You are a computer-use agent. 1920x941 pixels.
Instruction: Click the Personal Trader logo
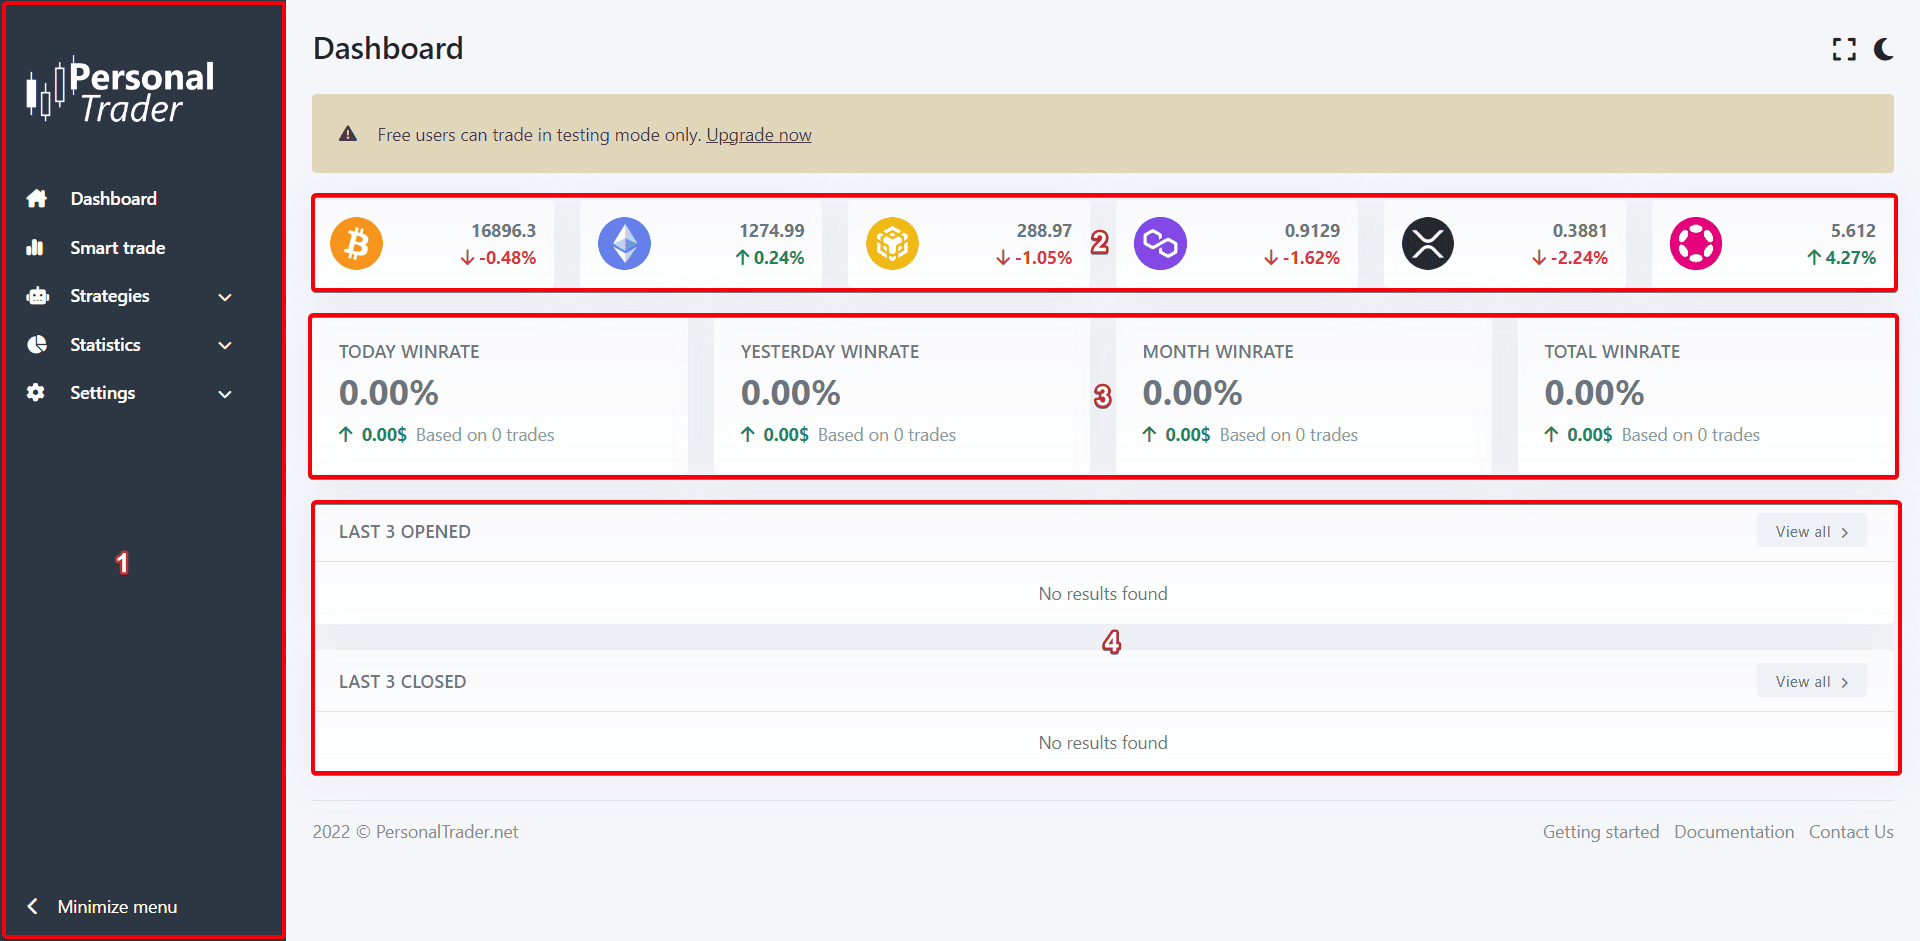[121, 91]
